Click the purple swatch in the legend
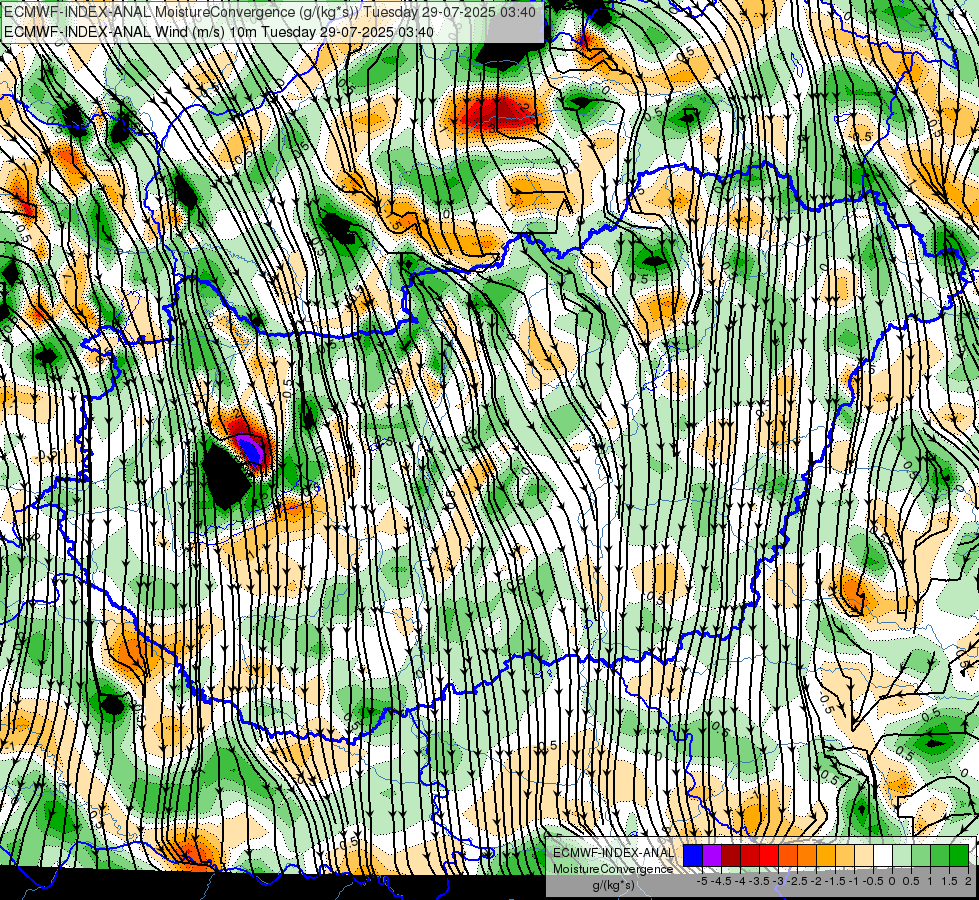 click(712, 855)
